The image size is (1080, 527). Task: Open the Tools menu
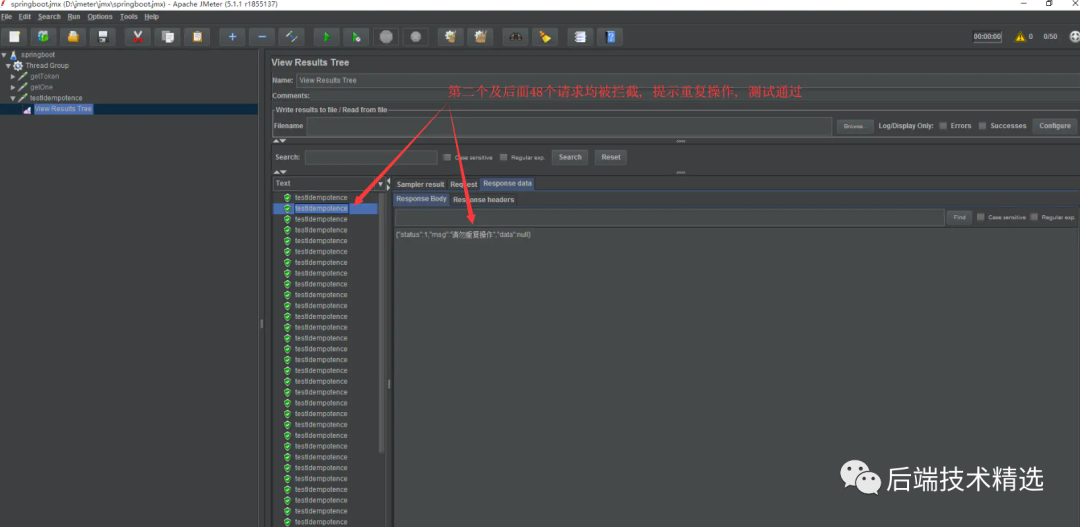(x=129, y=17)
